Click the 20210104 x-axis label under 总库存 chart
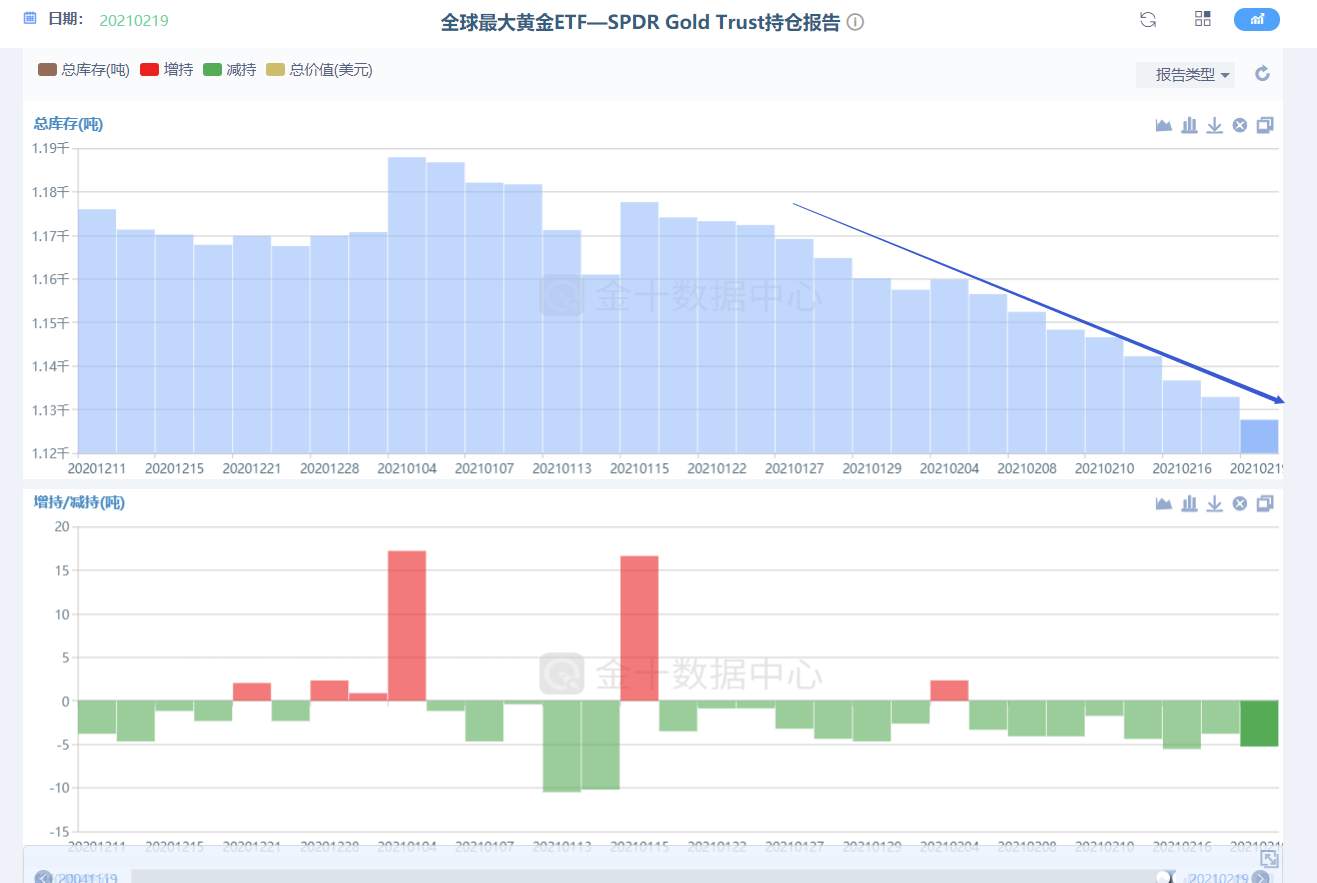The width and height of the screenshot is (1317, 883). [407, 468]
